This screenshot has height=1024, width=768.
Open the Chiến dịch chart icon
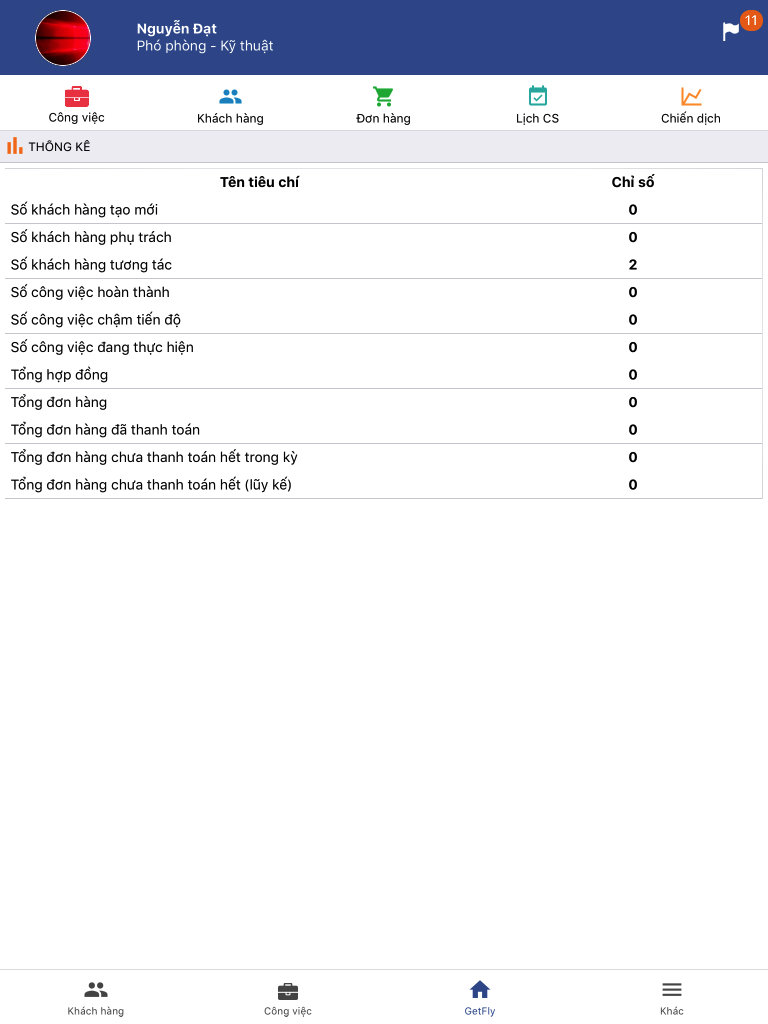(691, 97)
